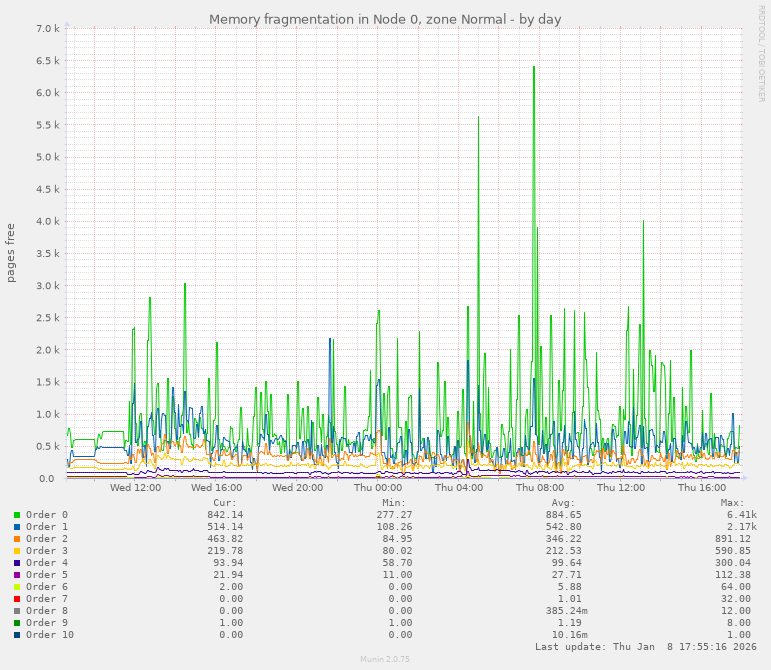
Task: Click the 'pages free' y-axis label
Action: (x=11, y=253)
